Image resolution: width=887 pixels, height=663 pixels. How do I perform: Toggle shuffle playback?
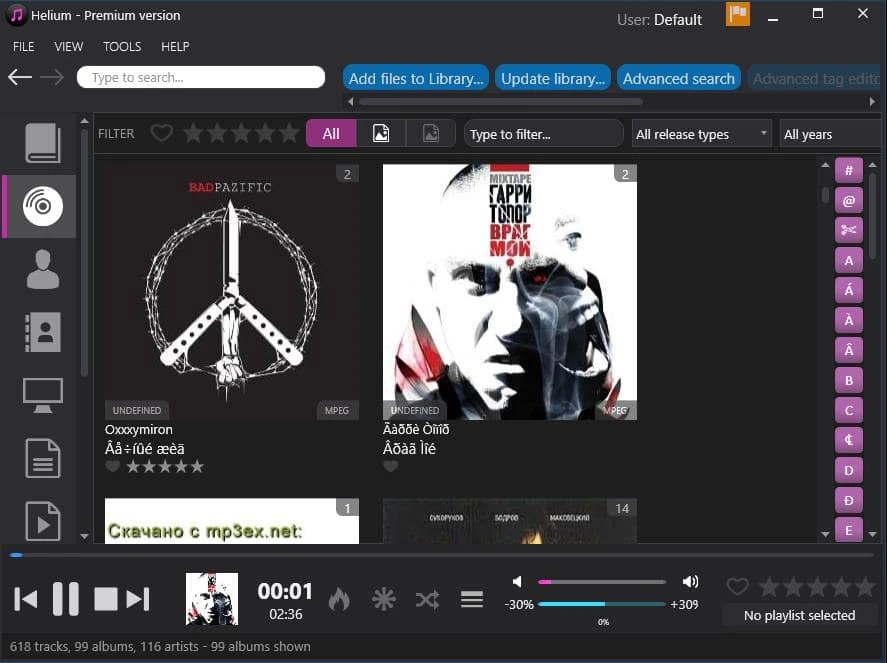427,599
